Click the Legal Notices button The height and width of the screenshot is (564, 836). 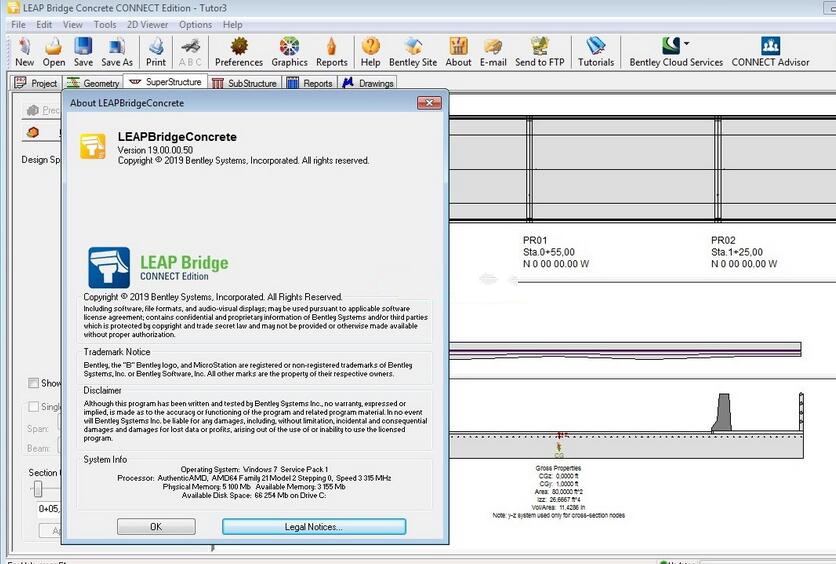pos(314,527)
